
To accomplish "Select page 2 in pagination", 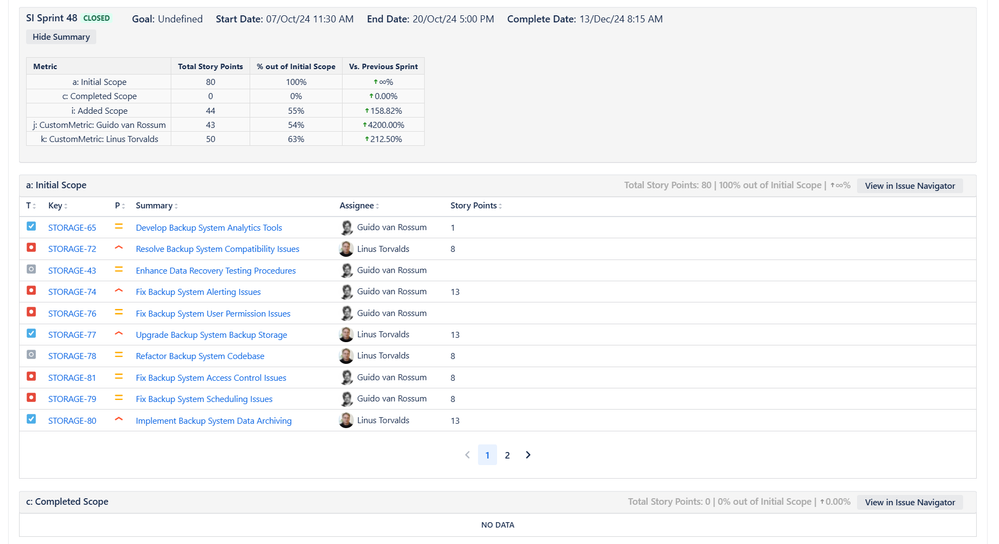I will [x=507, y=455].
